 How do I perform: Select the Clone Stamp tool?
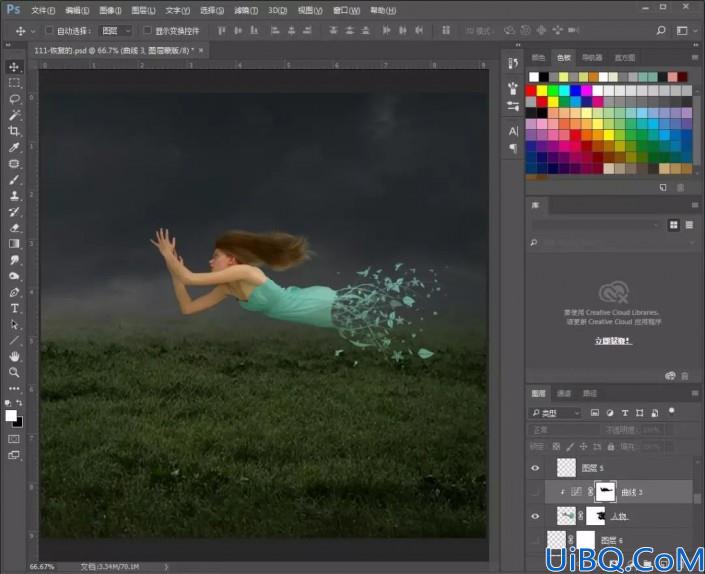coord(14,196)
